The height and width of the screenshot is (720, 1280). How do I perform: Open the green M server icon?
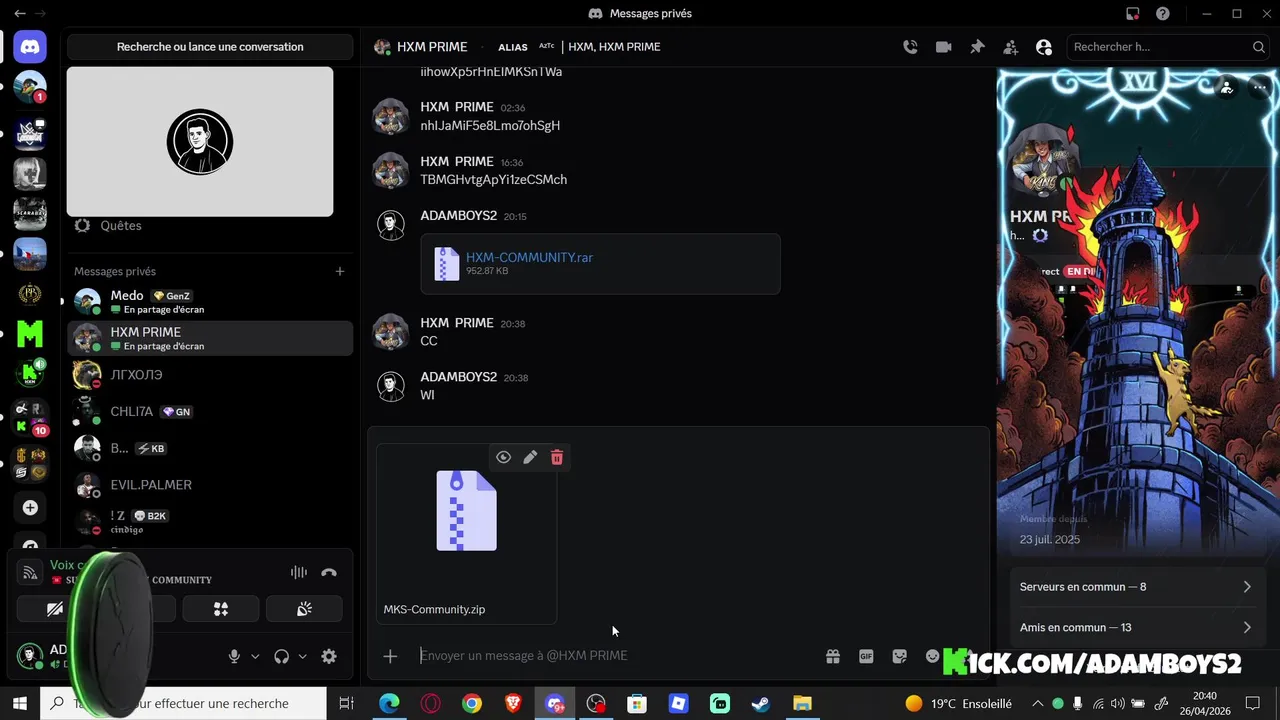point(30,333)
